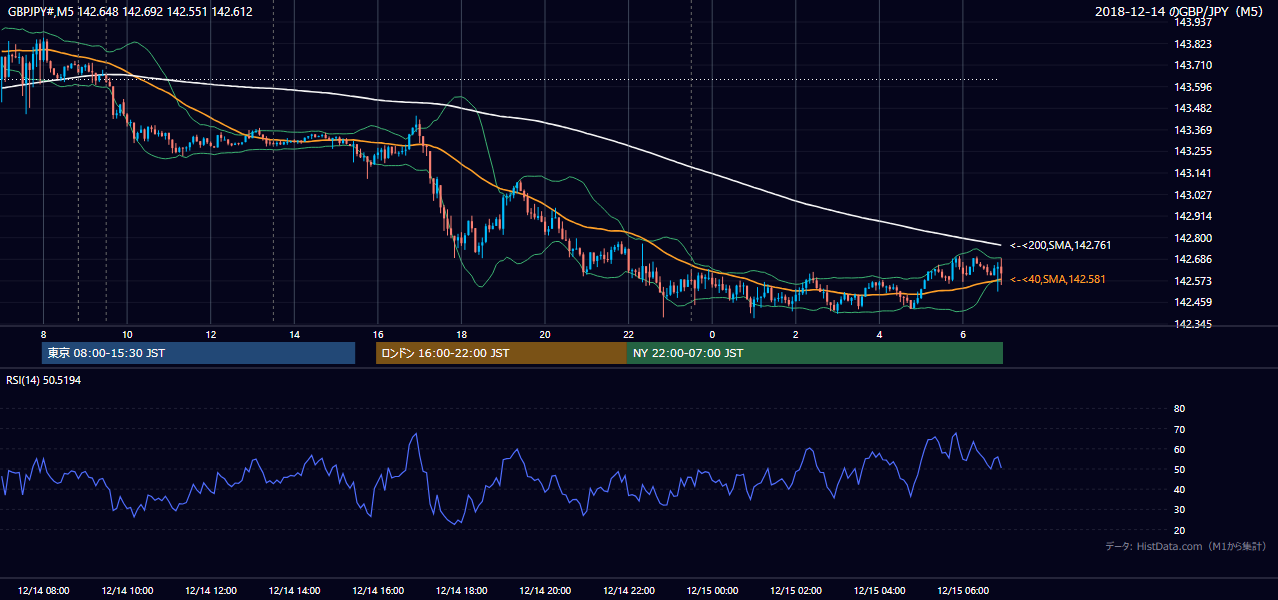Click the chart title 2018-12-14 のGBP/JPY (M5)

1181,12
